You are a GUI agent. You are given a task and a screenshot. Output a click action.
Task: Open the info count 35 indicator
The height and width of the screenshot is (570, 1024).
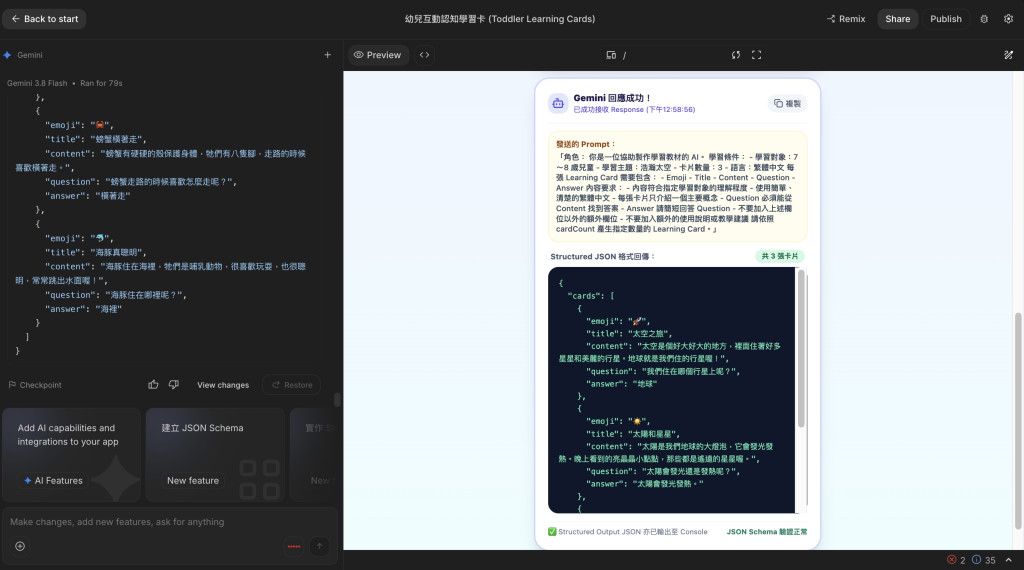(984, 560)
